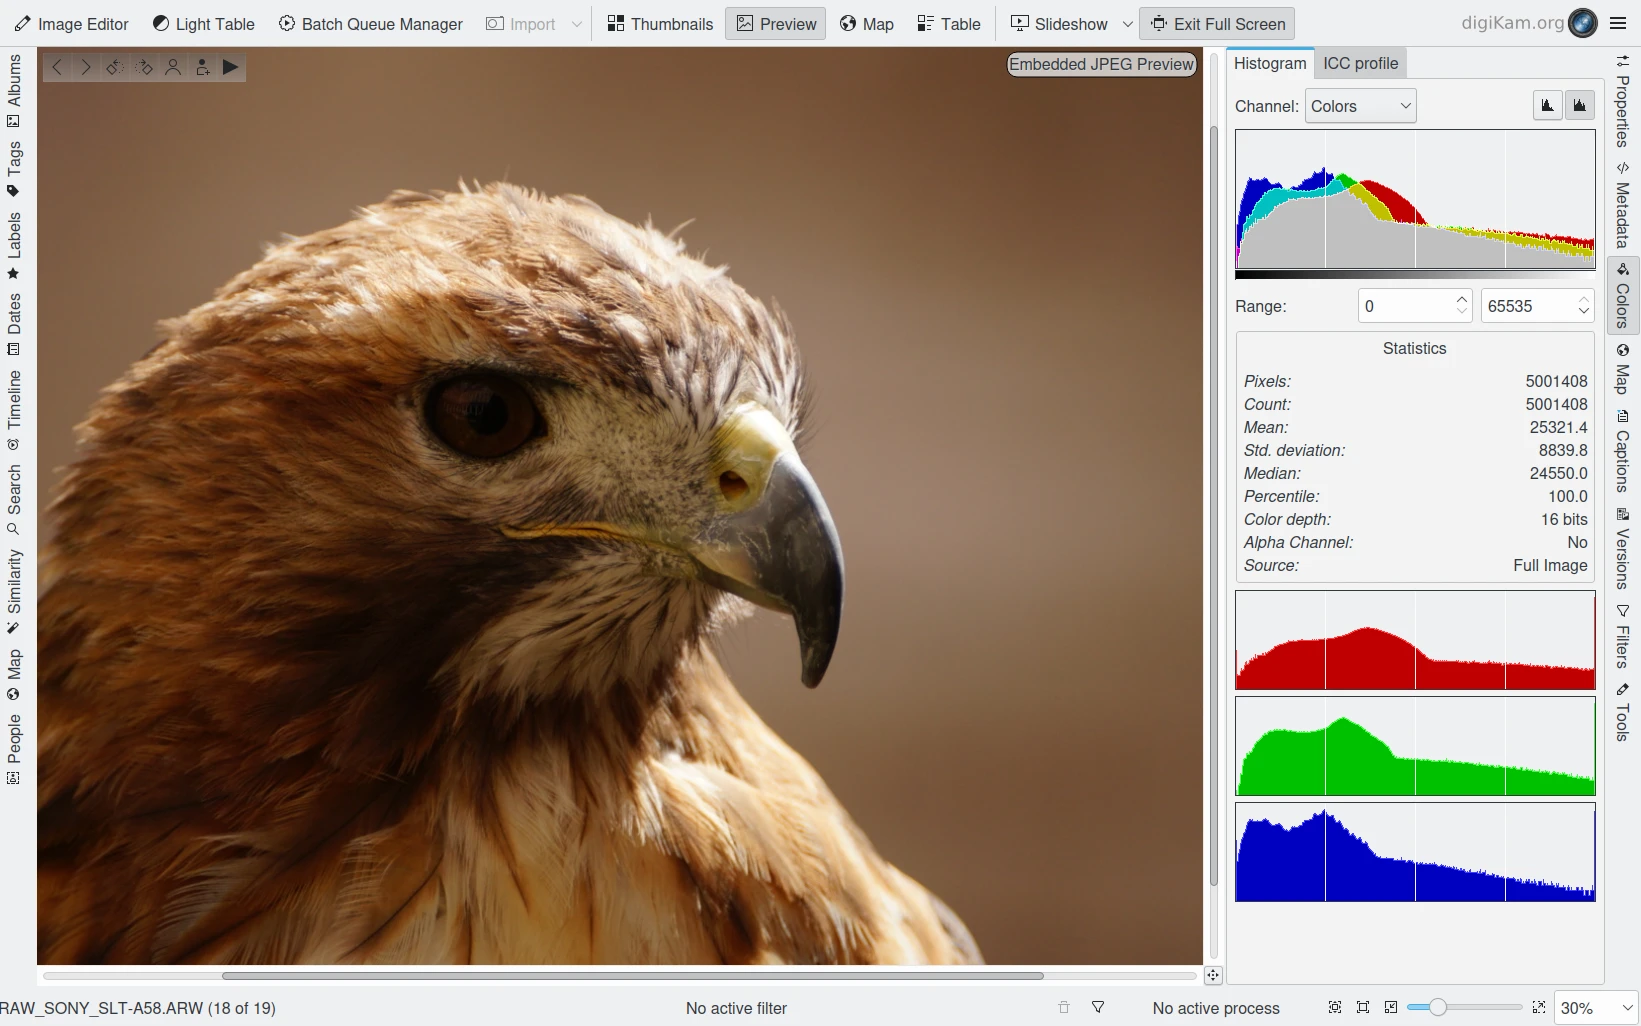Toggle linear histogram scale button
Screen dimensions: 1641x1026
pos(1548,105)
